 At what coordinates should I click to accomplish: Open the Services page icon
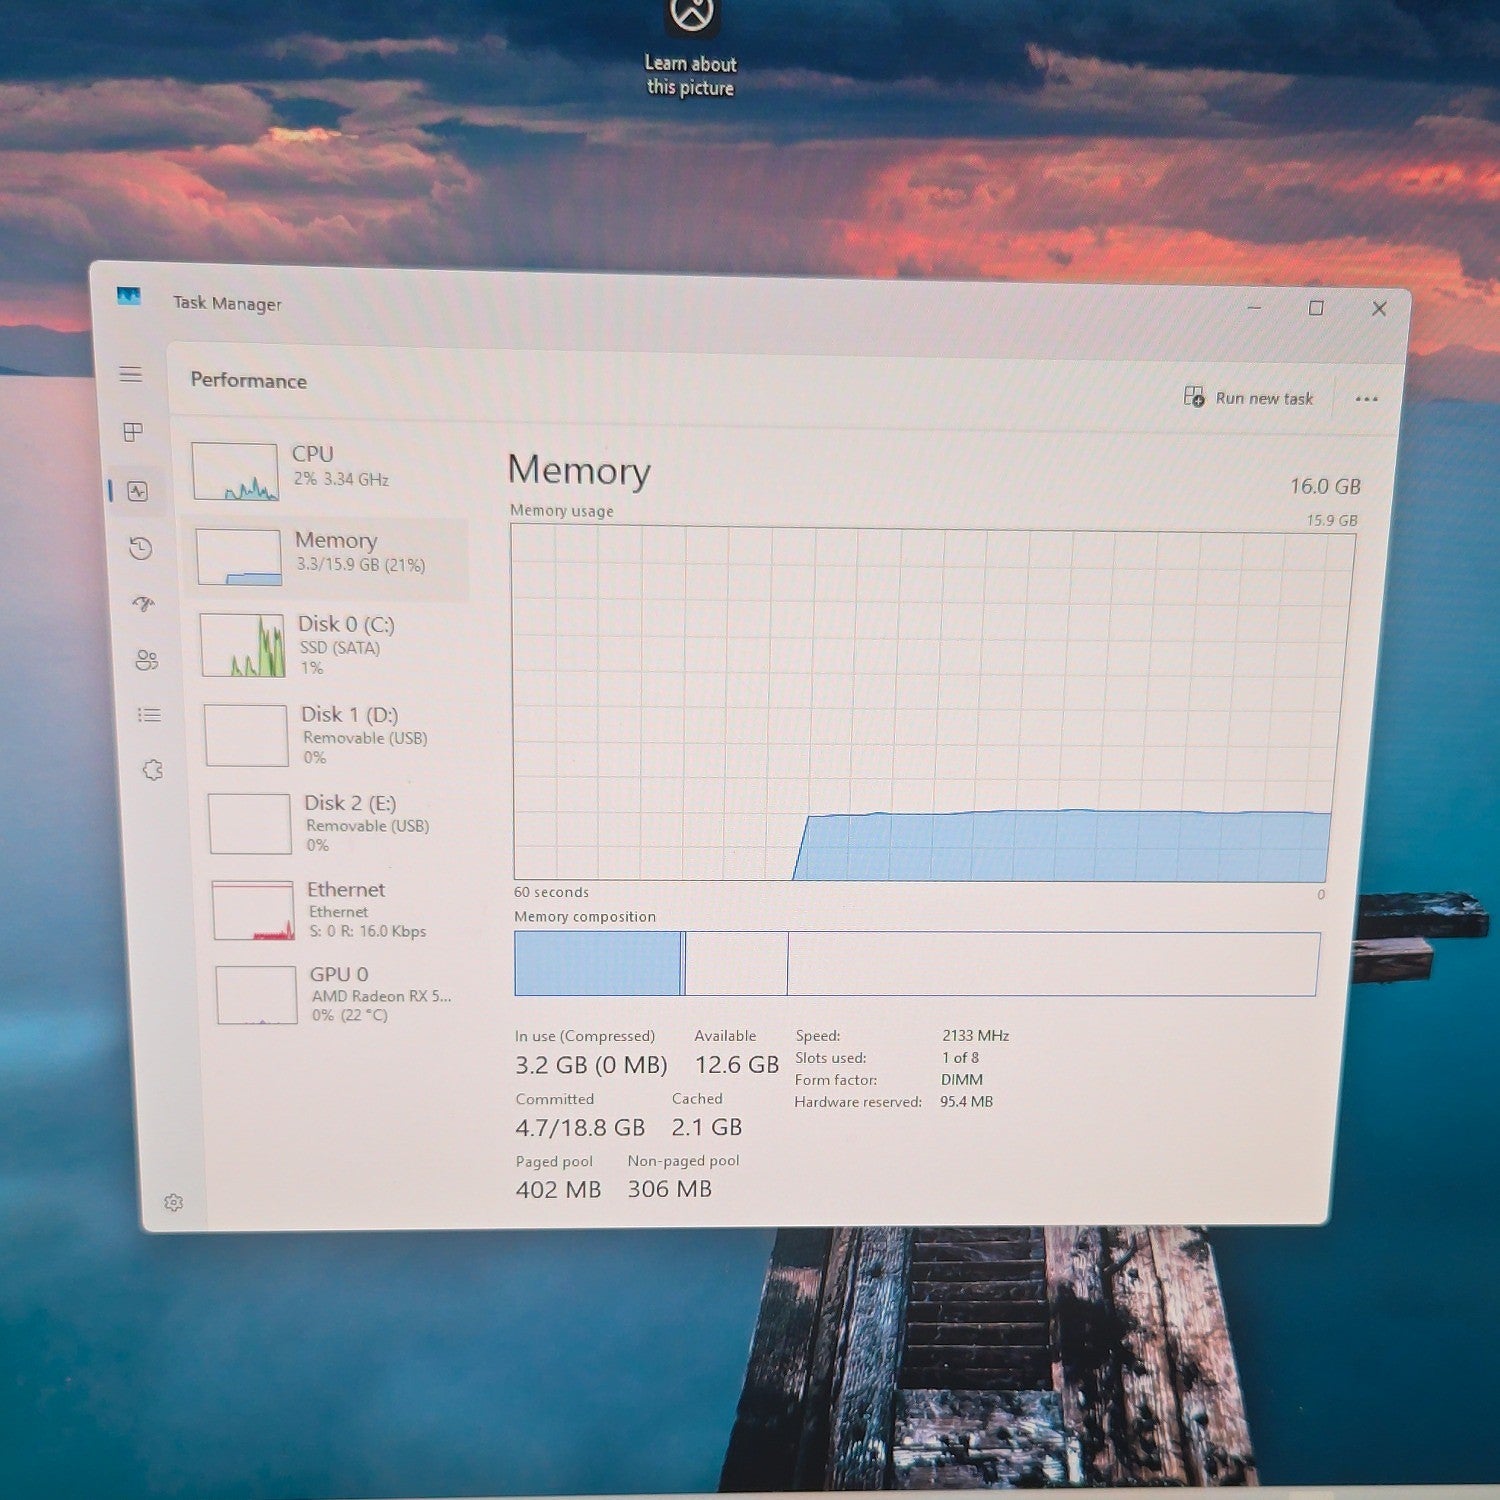tap(152, 770)
